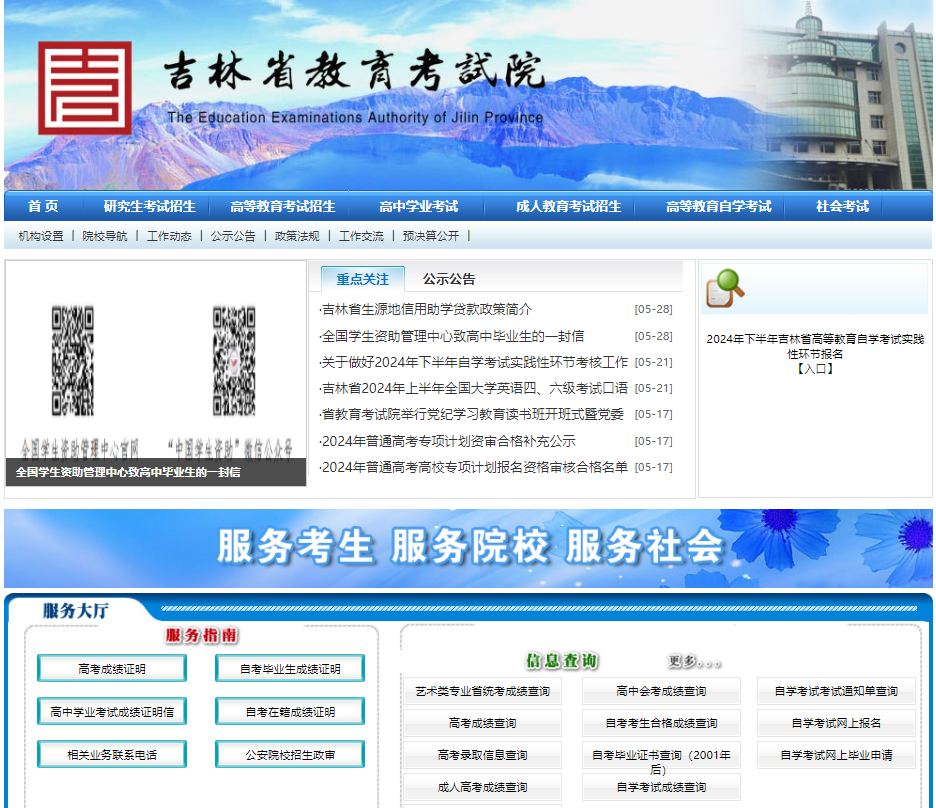Select 社会考试 in the navigation bar
936x808 pixels.
coord(842,207)
